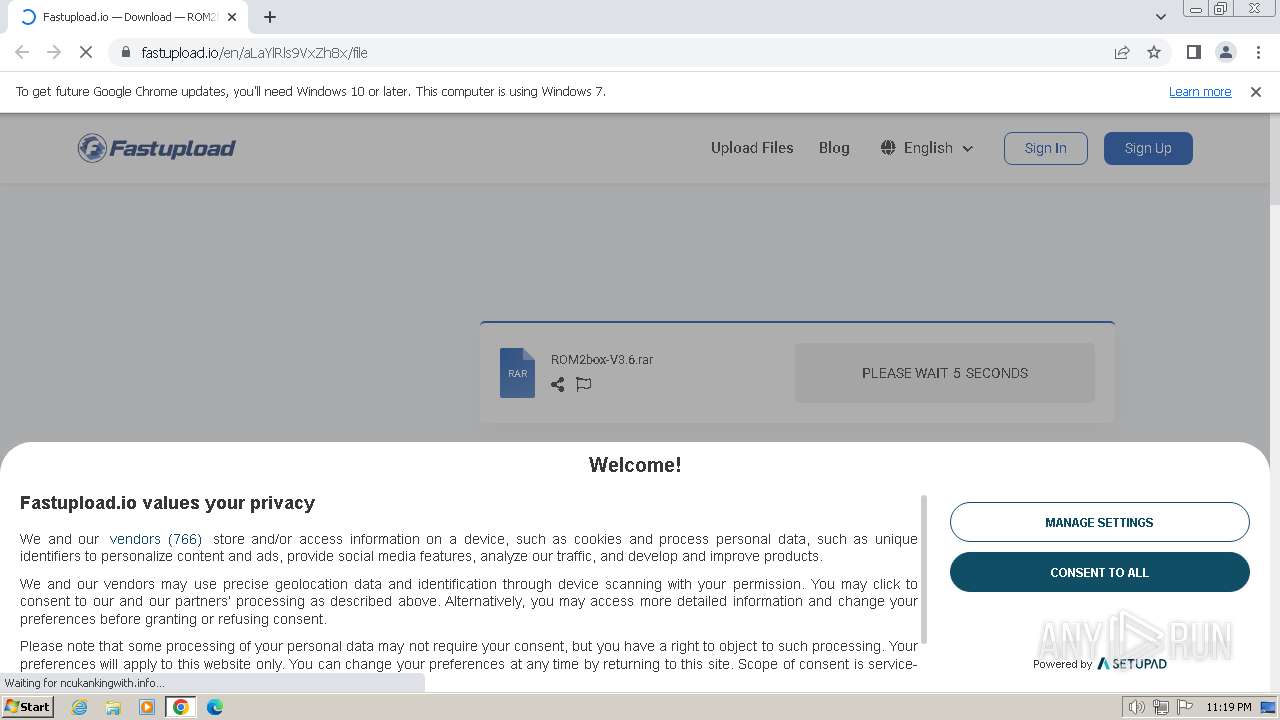Click Please Wait 5 Seconds button
This screenshot has width=1280, height=720.
945,373
